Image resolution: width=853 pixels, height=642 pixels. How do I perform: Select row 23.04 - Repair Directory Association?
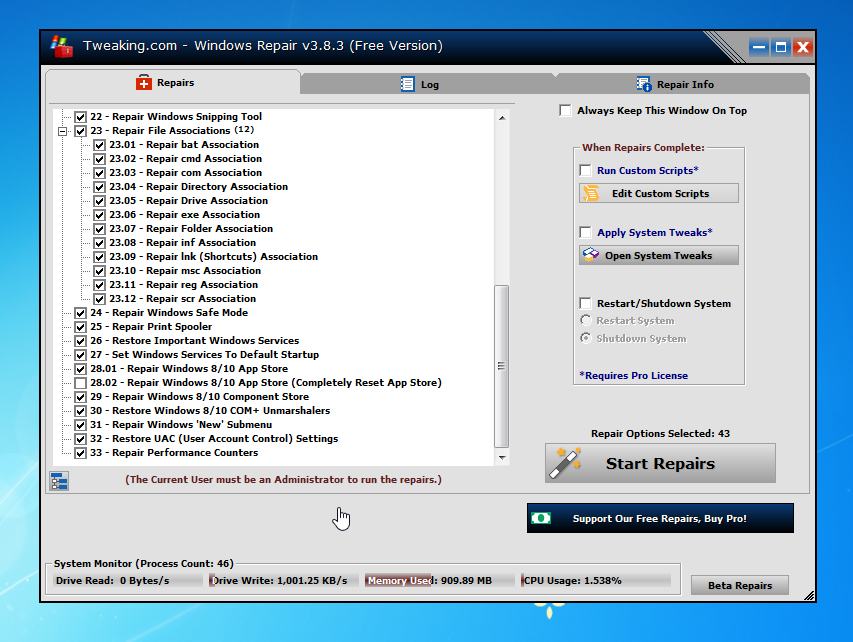(199, 187)
